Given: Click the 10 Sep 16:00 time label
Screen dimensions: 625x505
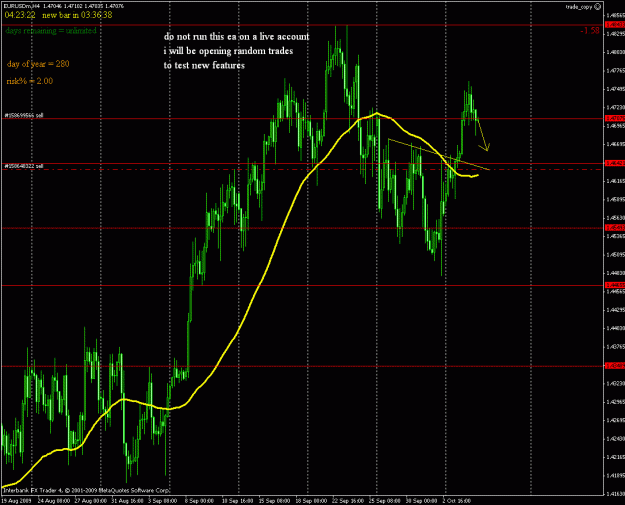Looking at the screenshot, I should point(237,501).
